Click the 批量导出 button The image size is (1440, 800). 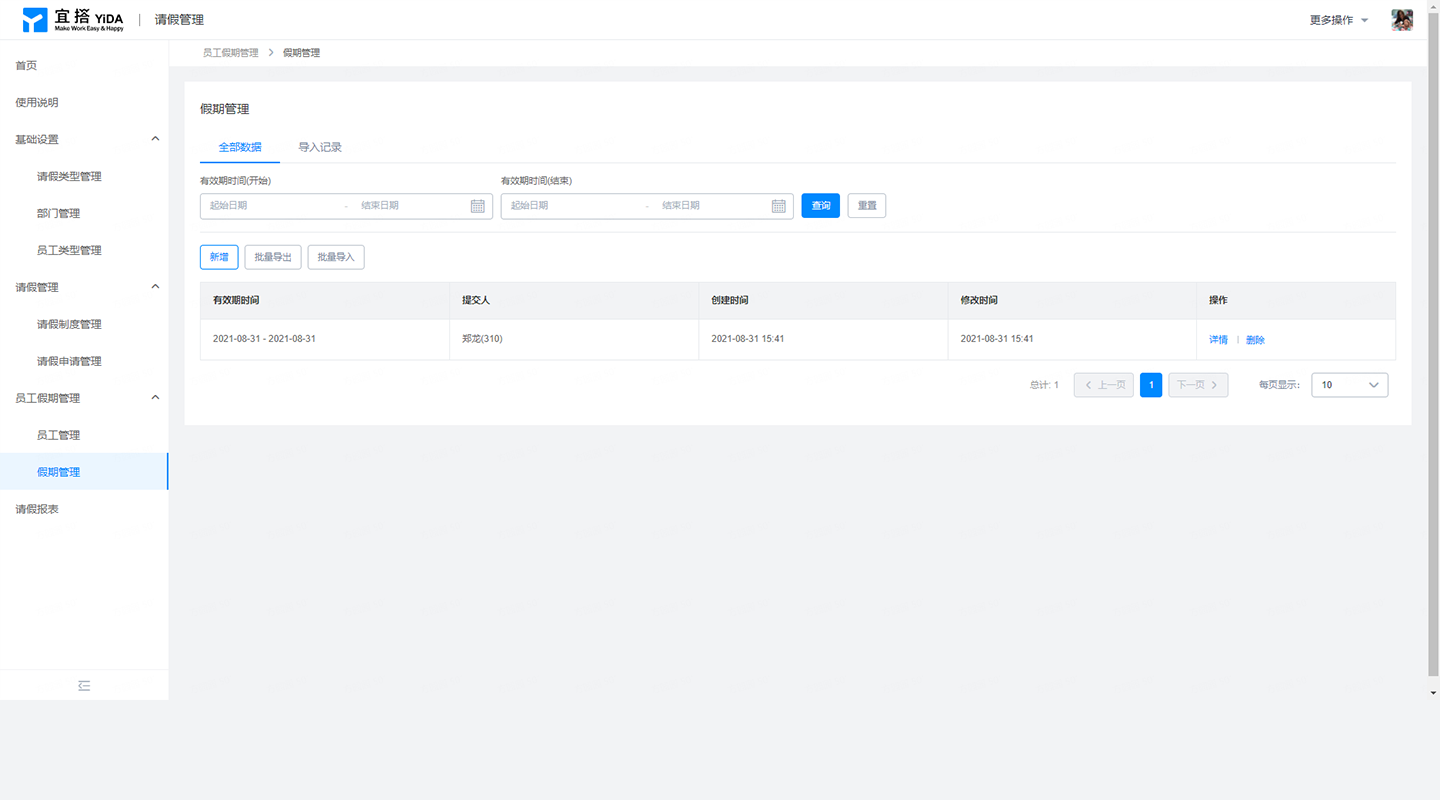[273, 257]
